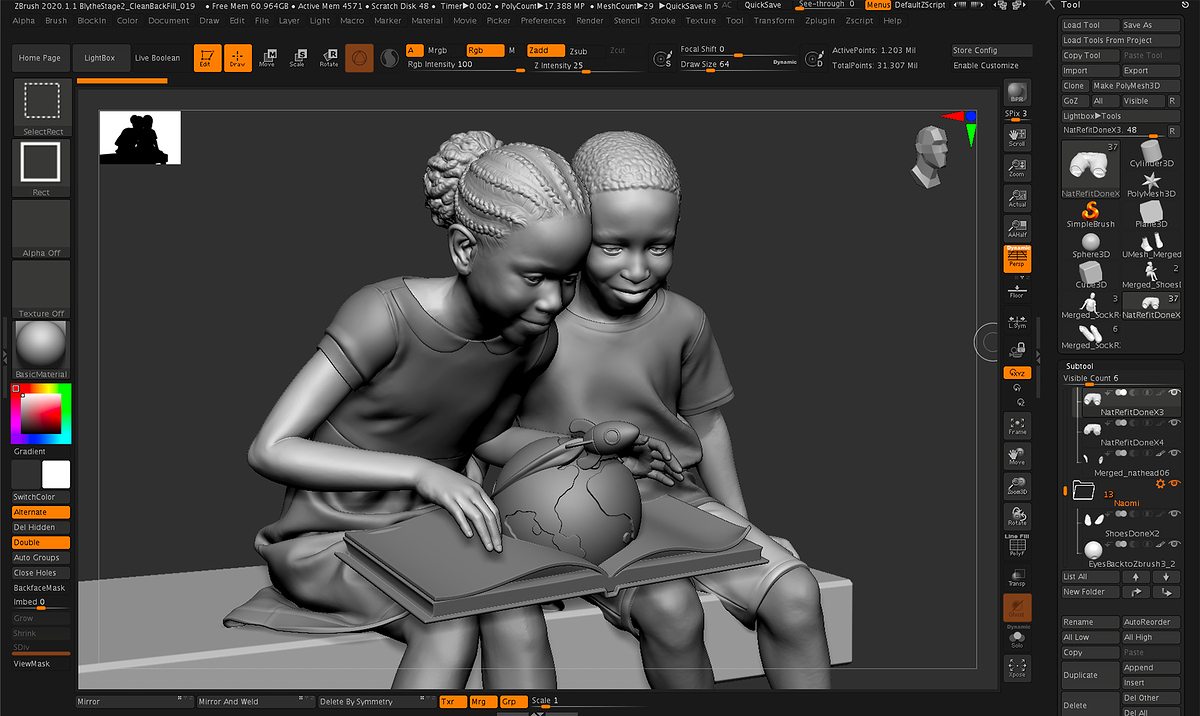Open the Stroke menu
1200x716 pixels.
pos(663,20)
